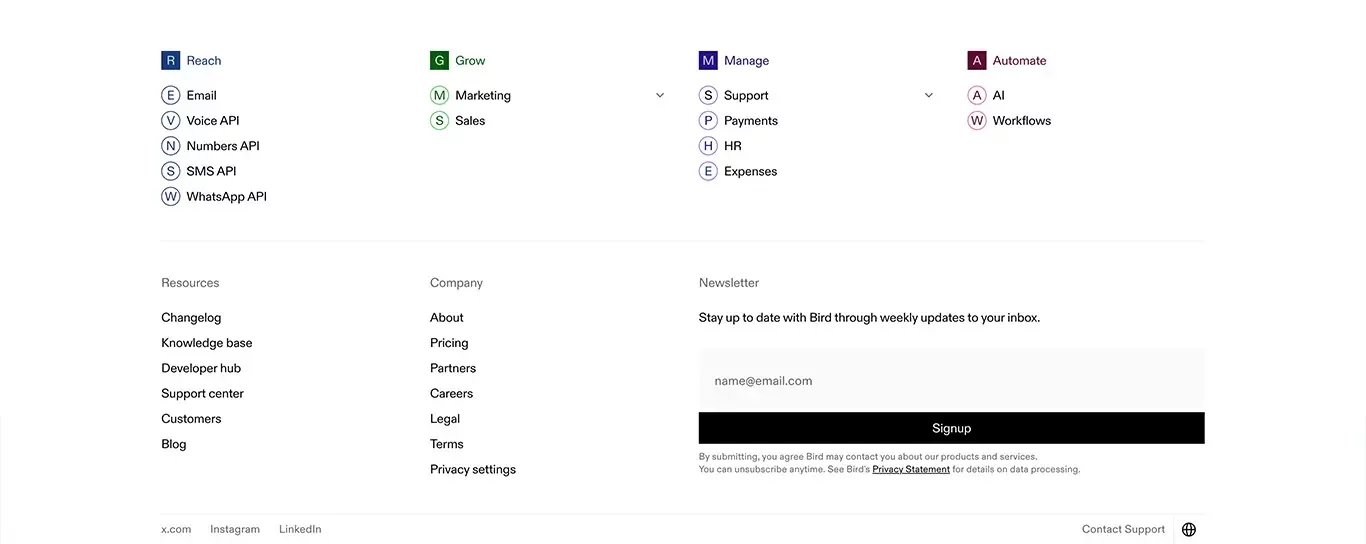The height and width of the screenshot is (544, 1366).
Task: Open the Changelog link
Action: 191,318
